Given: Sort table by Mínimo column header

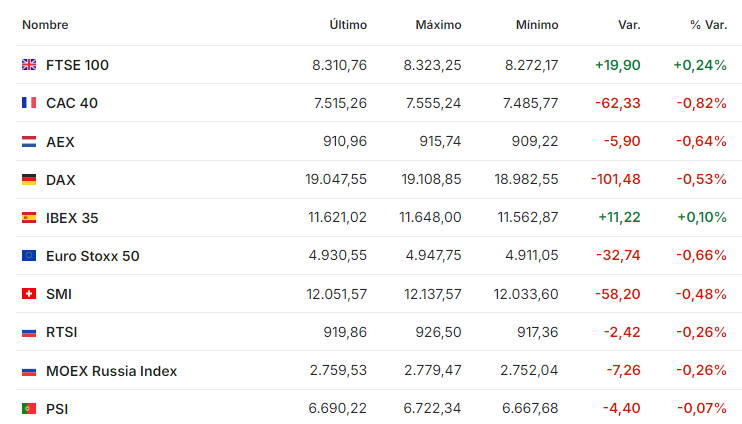Looking at the screenshot, I should pyautogui.click(x=537, y=25).
